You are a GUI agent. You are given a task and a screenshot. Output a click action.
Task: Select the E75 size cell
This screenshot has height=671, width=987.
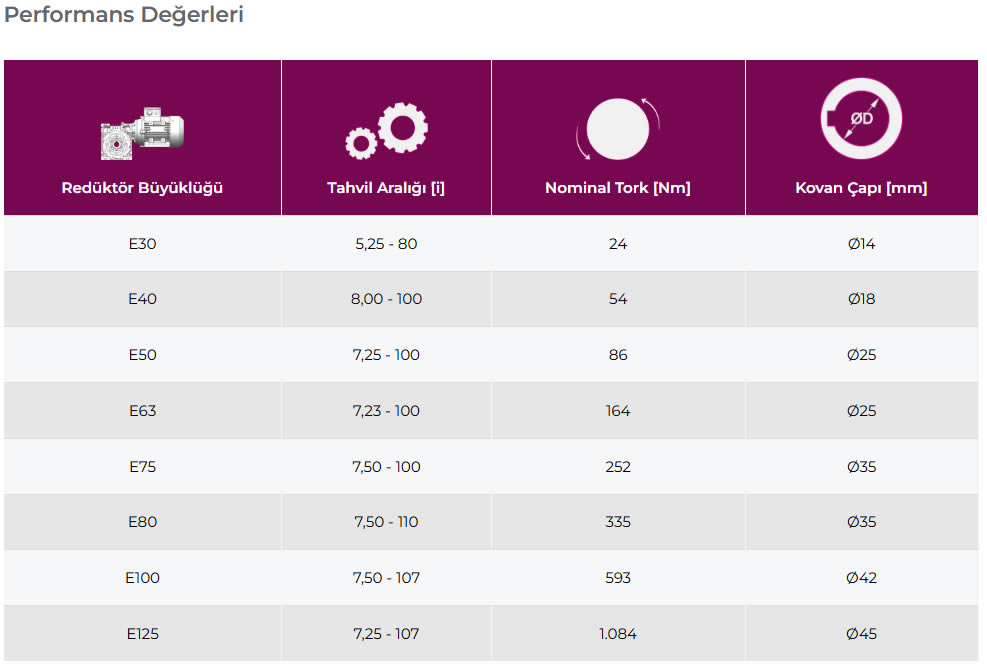pyautogui.click(x=142, y=467)
